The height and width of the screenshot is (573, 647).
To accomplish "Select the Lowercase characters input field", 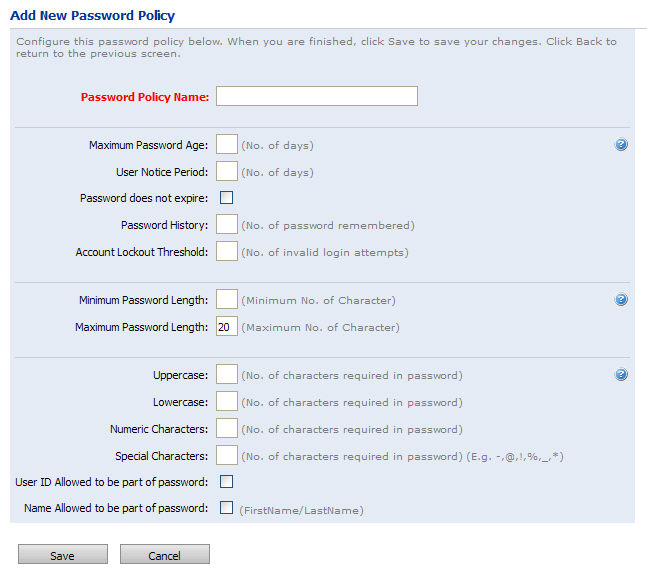I will point(226,402).
